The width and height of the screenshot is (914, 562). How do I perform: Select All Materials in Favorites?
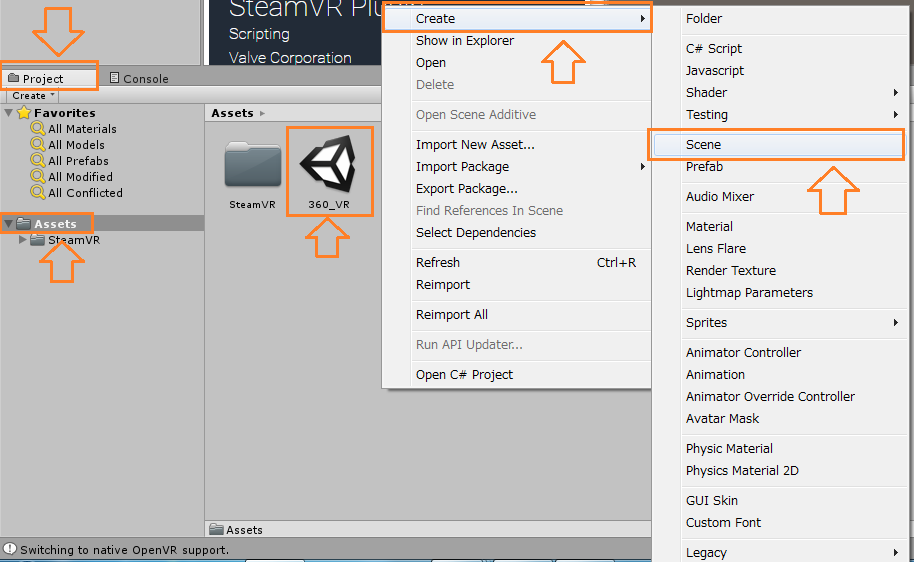[82, 129]
